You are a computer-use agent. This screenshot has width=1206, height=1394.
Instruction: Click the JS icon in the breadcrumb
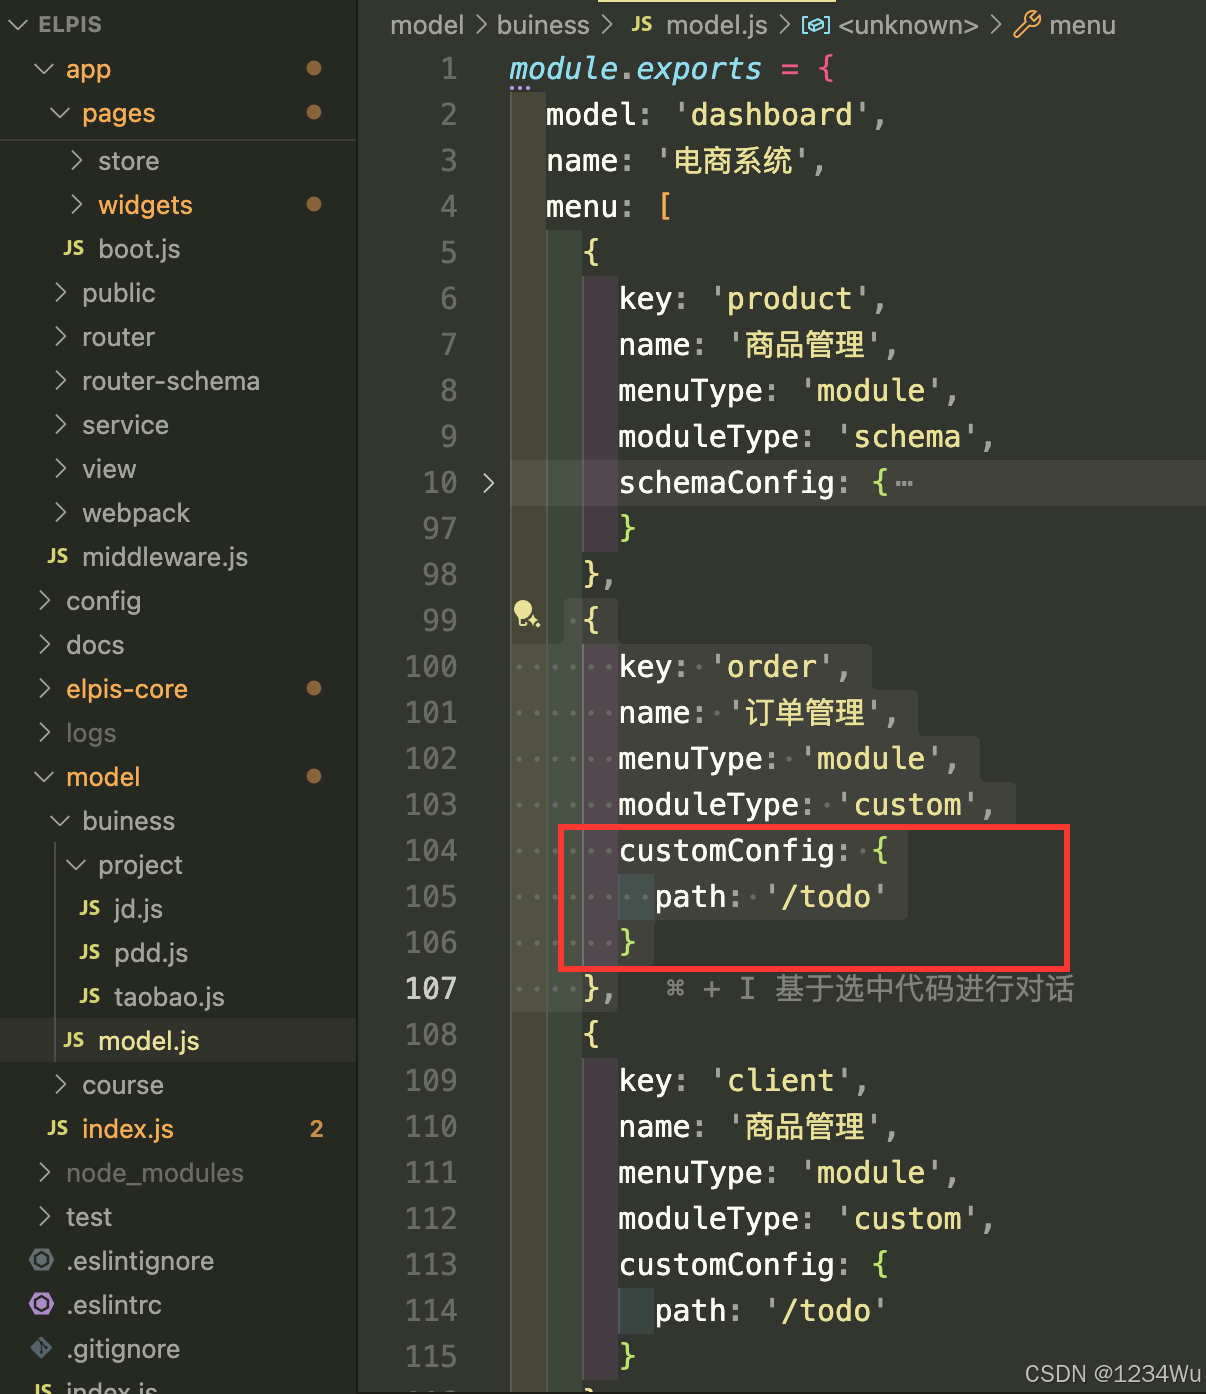pyautogui.click(x=642, y=24)
